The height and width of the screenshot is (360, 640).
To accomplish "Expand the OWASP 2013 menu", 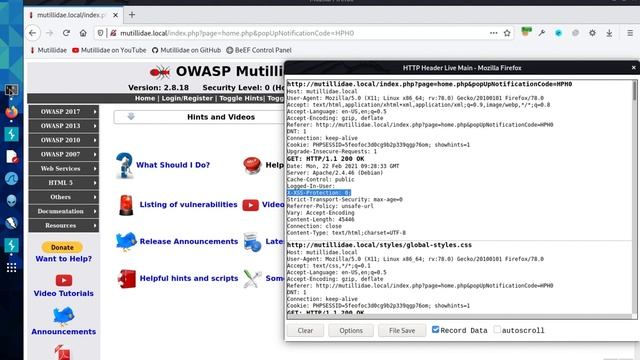I will tap(64, 126).
